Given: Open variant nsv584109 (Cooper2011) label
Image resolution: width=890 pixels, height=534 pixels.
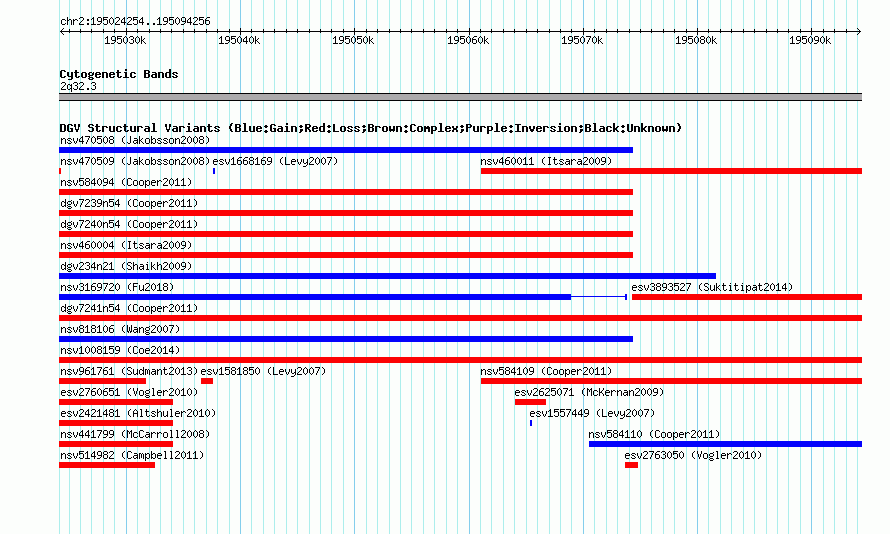Looking at the screenshot, I should 546,371.
